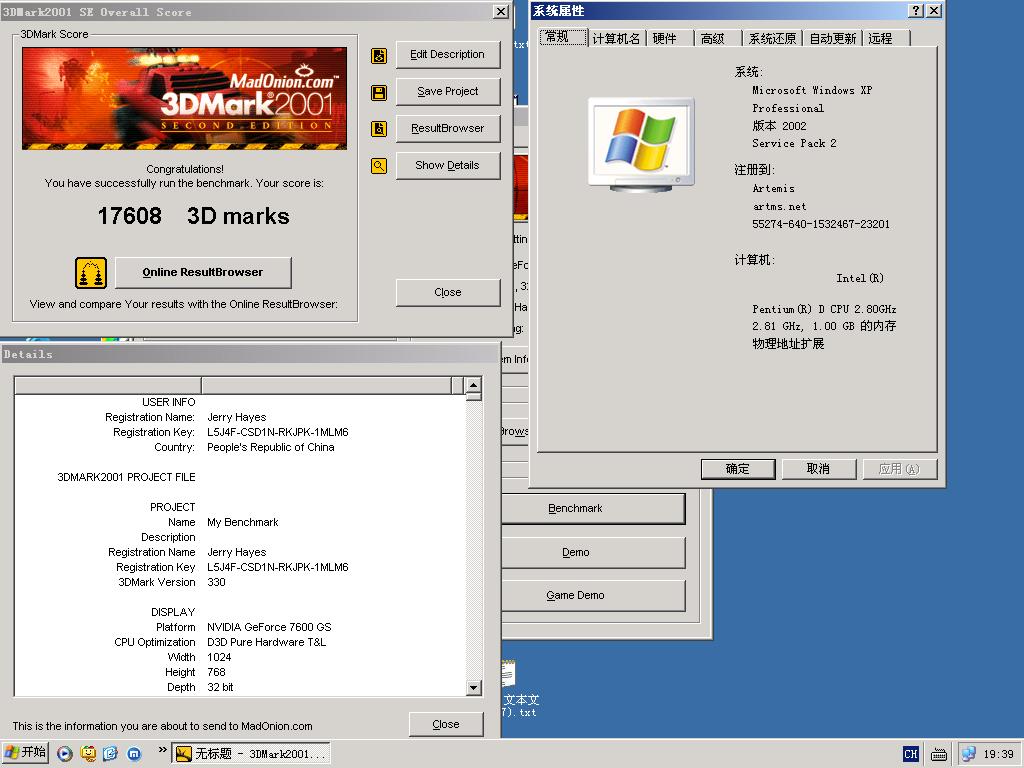1024x768 pixels.
Task: Click the network icon in system tray
Action: pyautogui.click(x=969, y=754)
